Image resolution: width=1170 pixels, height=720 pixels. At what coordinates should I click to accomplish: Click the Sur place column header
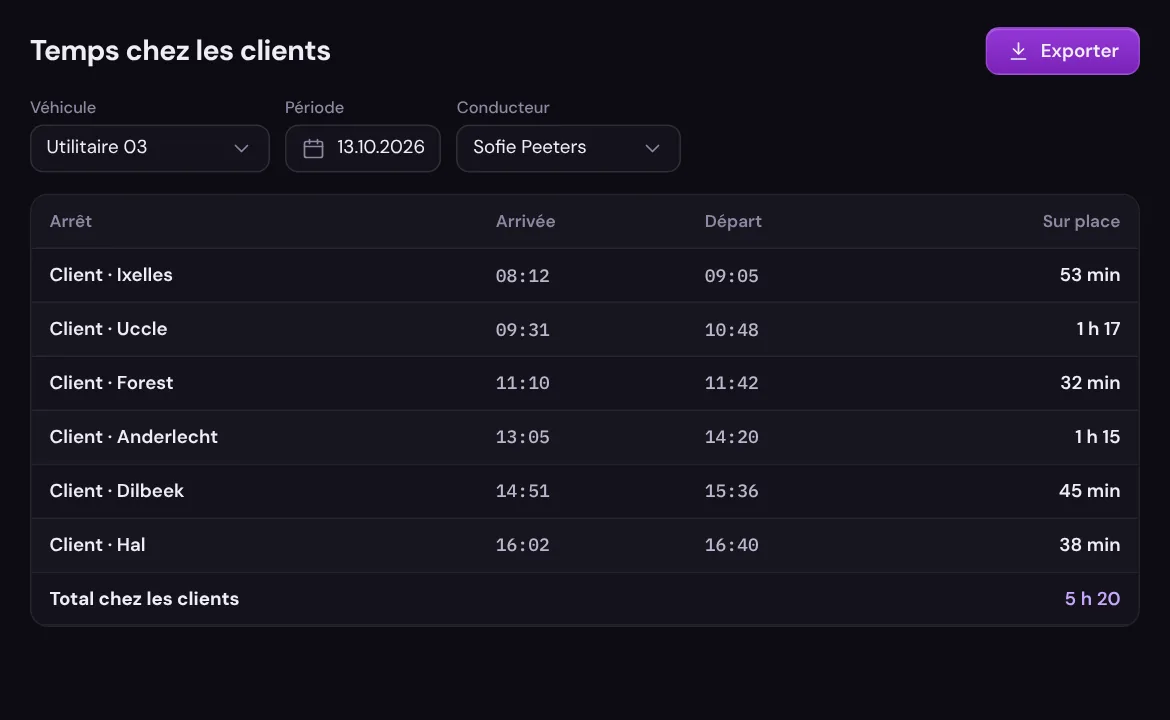[x=1080, y=221]
